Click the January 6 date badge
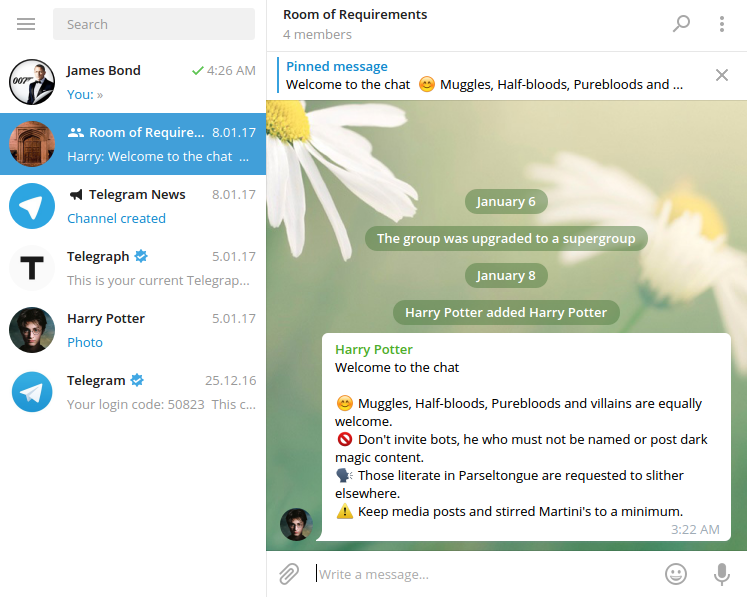The width and height of the screenshot is (747, 597). tap(506, 202)
